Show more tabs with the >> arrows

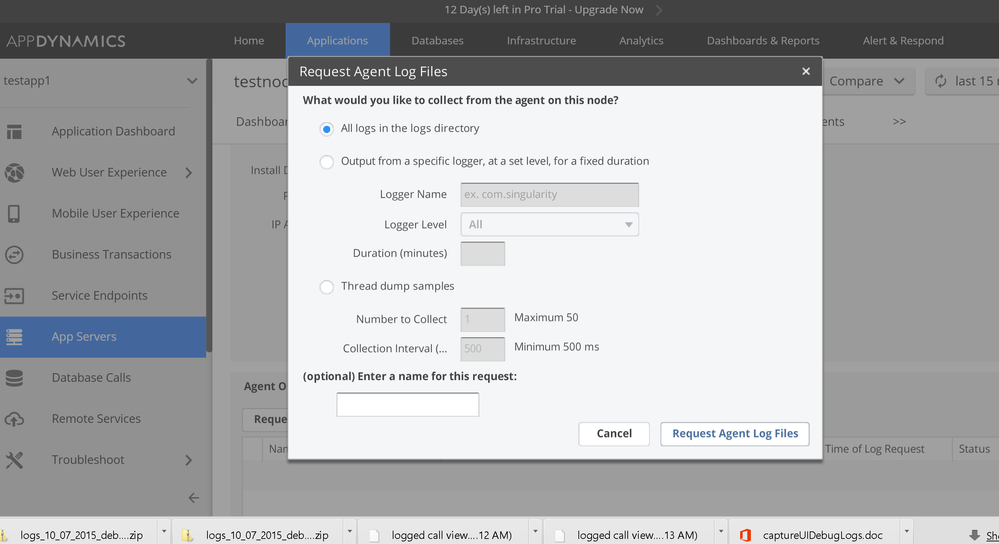point(899,122)
